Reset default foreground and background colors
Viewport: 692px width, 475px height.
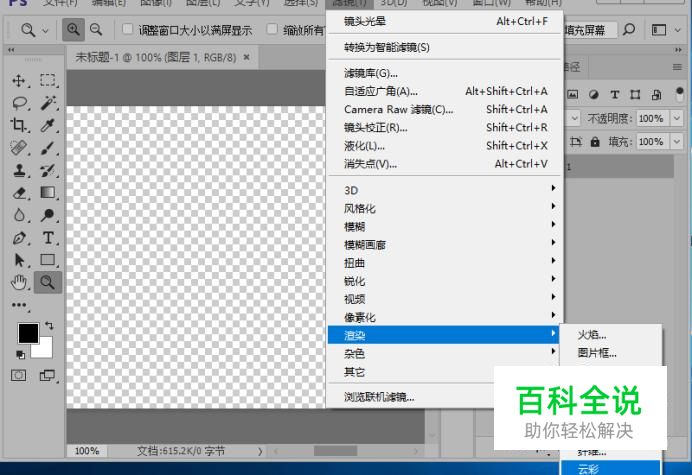20,354
